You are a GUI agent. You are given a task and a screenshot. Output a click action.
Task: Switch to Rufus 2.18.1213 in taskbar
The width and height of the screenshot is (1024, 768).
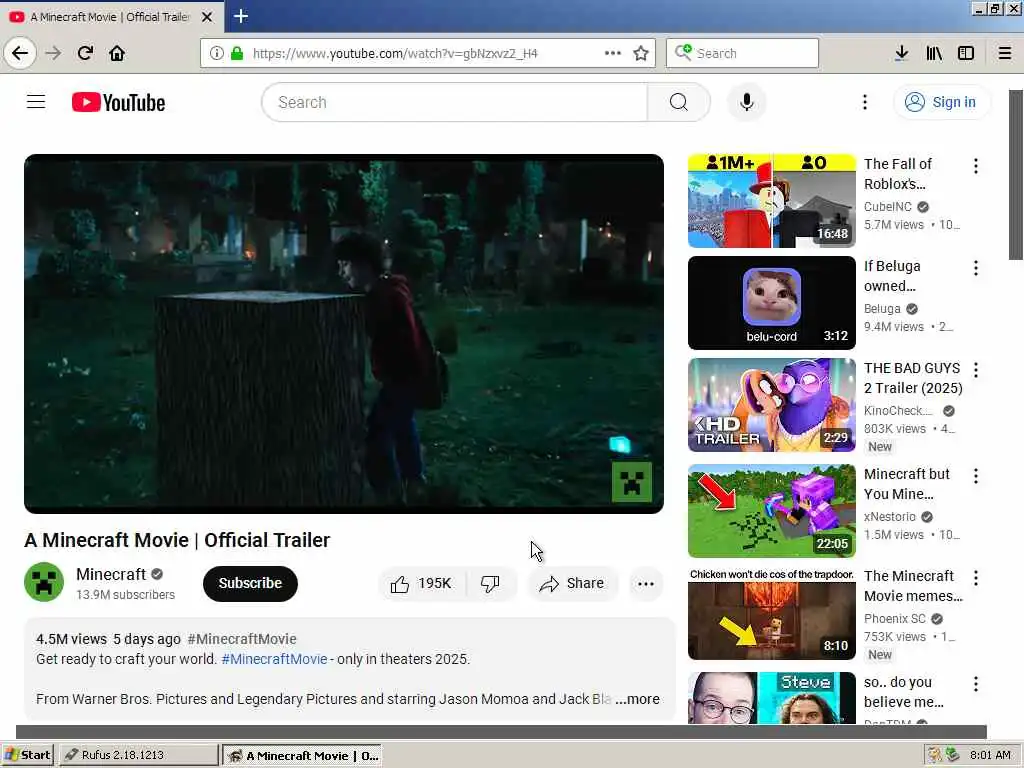139,755
